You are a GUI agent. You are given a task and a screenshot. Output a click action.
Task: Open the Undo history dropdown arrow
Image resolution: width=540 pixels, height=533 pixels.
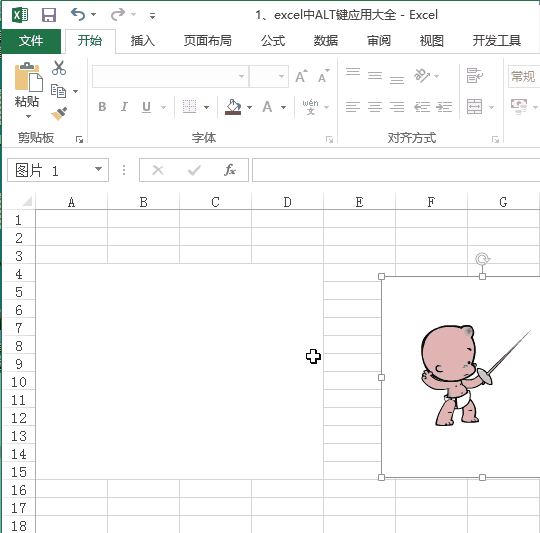click(x=93, y=15)
